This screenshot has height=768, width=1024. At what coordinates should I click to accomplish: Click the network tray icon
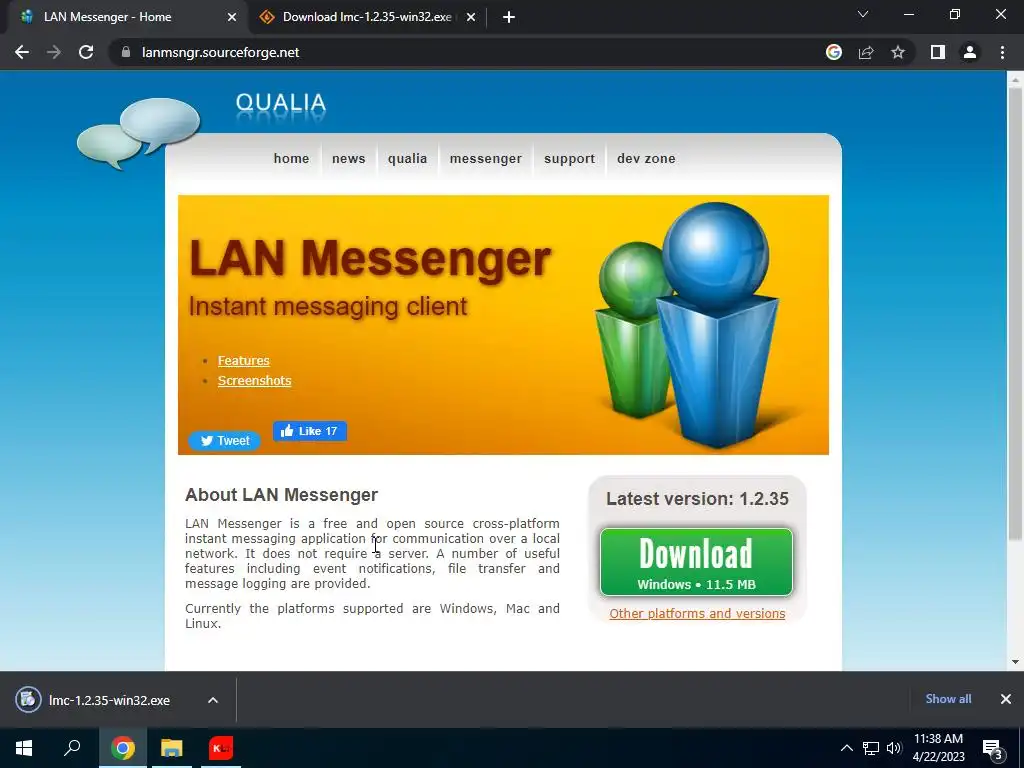871,748
